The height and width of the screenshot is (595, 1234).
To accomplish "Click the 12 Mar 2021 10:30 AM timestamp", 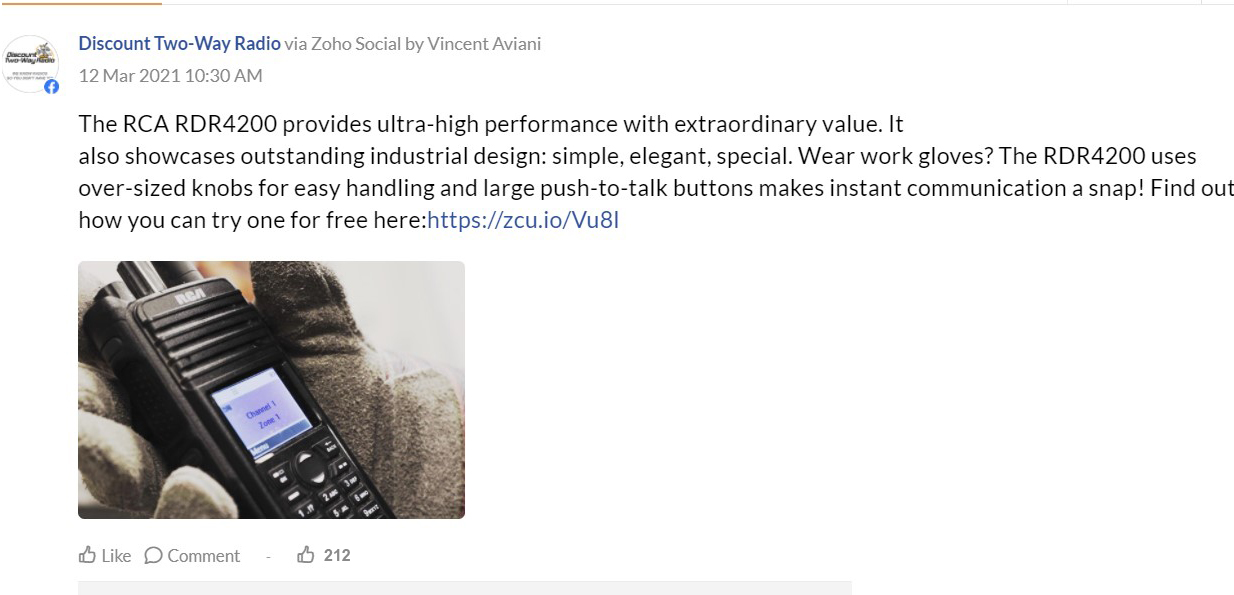I will (x=171, y=75).
